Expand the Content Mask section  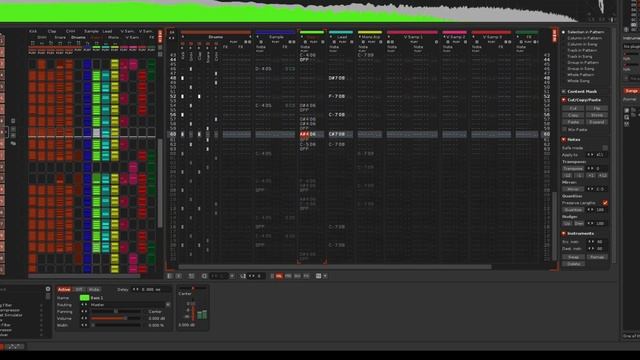coord(564,91)
